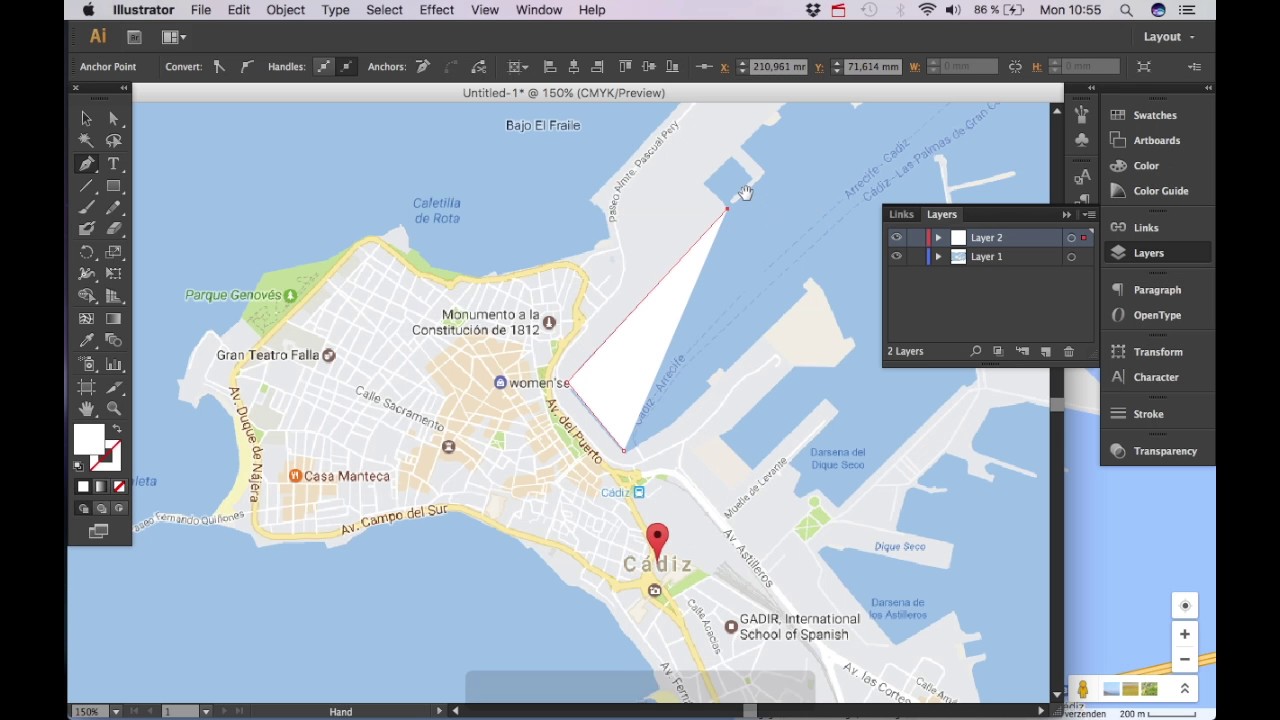Viewport: 1280px width, 720px height.
Task: Select the Selection tool (black arrow)
Action: [x=87, y=118]
